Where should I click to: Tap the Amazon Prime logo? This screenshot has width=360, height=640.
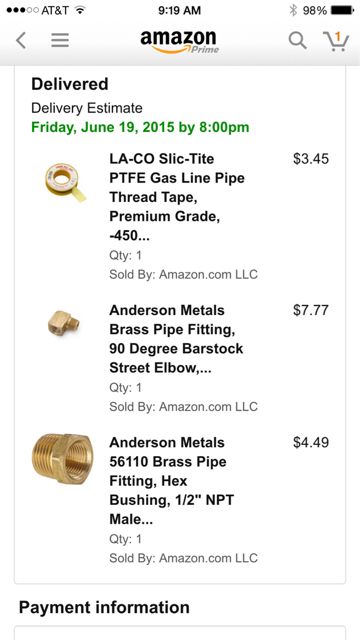click(x=179, y=42)
